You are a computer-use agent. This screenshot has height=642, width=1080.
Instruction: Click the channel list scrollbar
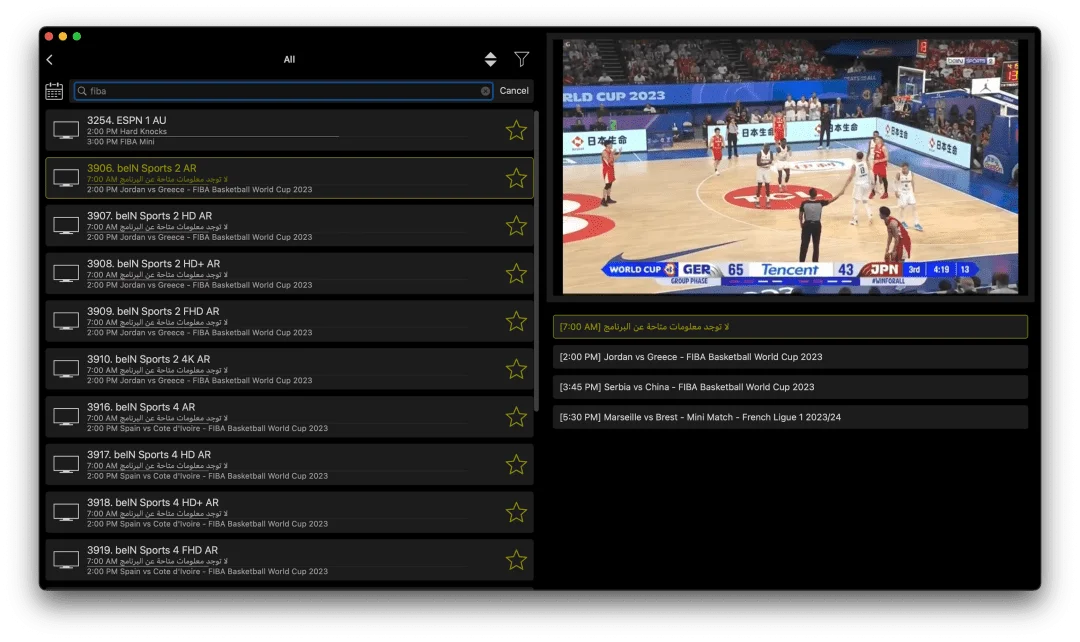click(537, 262)
